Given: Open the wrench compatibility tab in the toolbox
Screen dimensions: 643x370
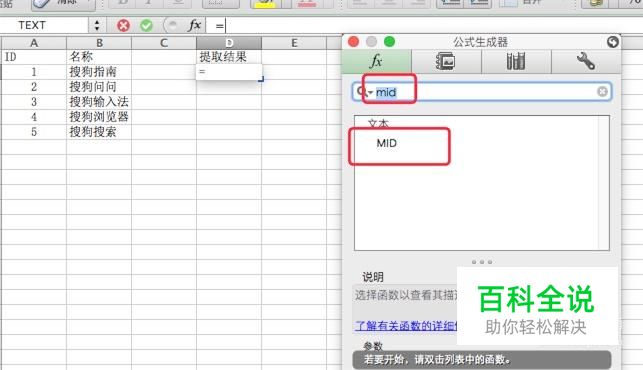Looking at the screenshot, I should tap(586, 62).
